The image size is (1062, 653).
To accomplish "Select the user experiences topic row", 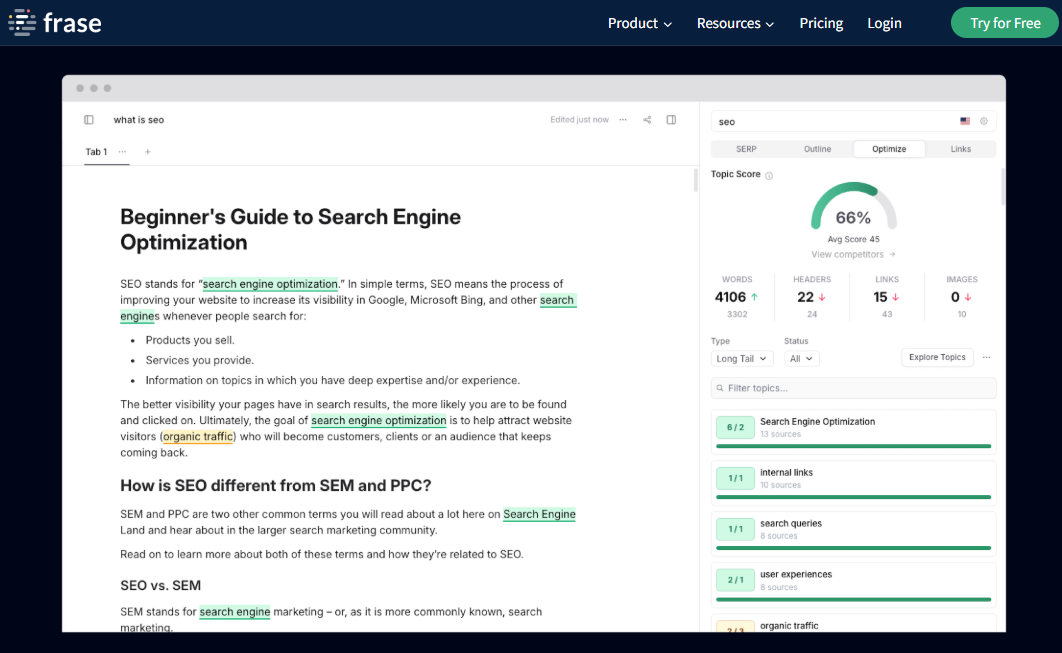I will click(x=853, y=583).
